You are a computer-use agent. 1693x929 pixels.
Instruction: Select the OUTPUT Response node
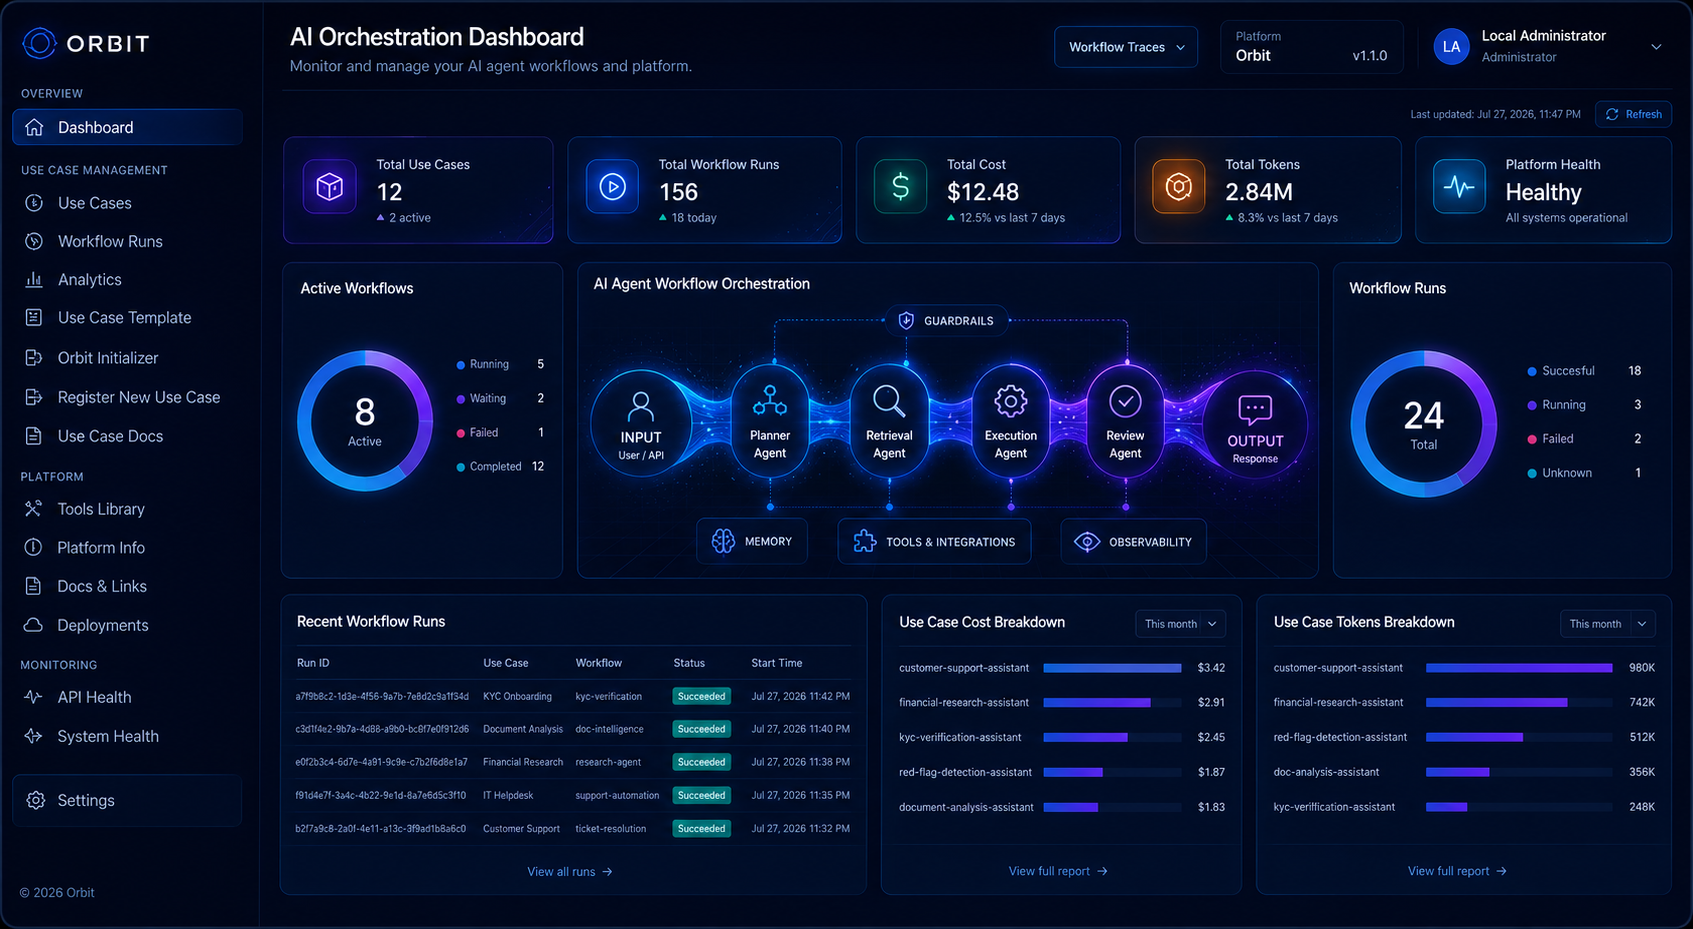tap(1255, 424)
